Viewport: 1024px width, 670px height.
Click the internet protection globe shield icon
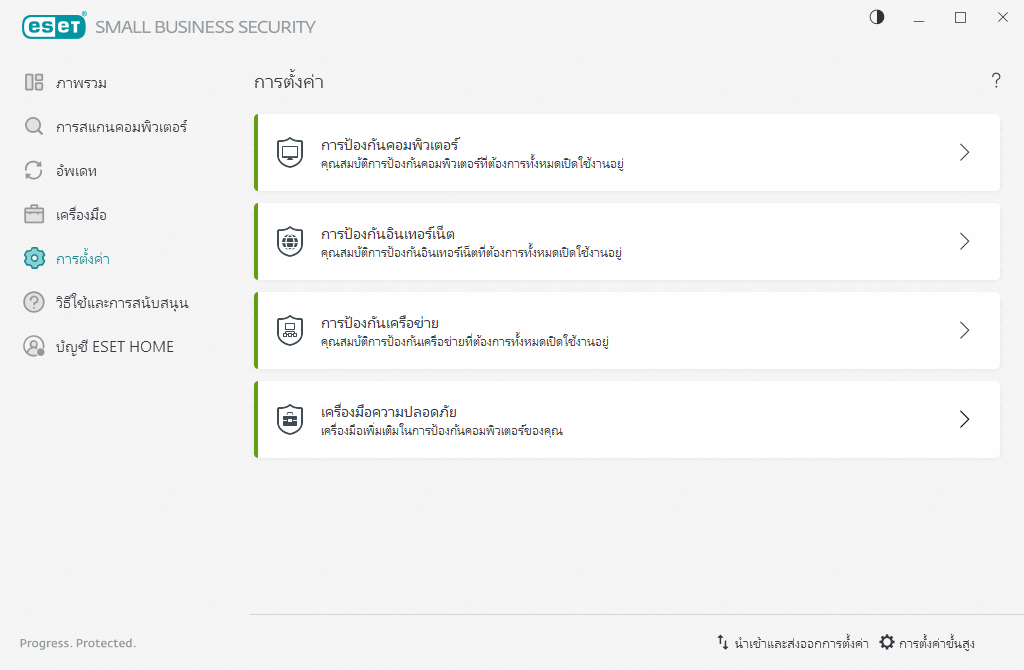[289, 242]
